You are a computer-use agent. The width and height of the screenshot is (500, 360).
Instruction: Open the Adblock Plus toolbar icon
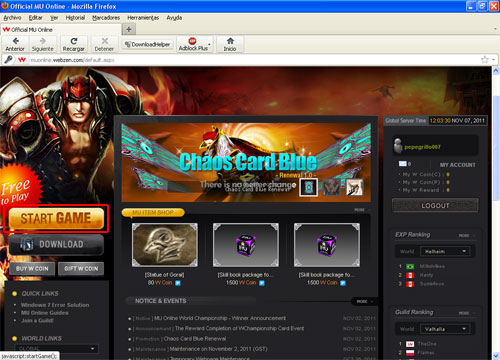pyautogui.click(x=194, y=44)
